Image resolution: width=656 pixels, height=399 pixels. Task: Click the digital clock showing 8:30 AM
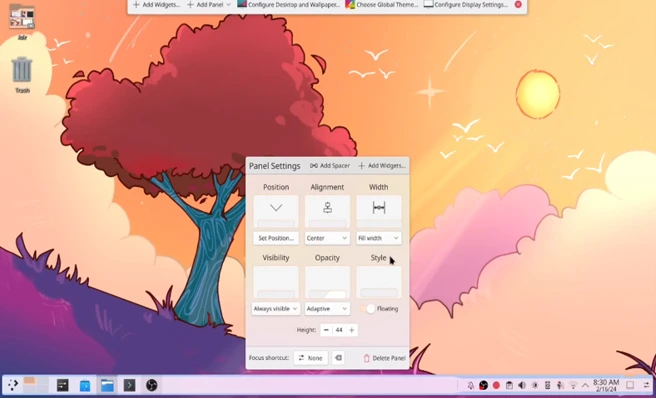point(606,385)
